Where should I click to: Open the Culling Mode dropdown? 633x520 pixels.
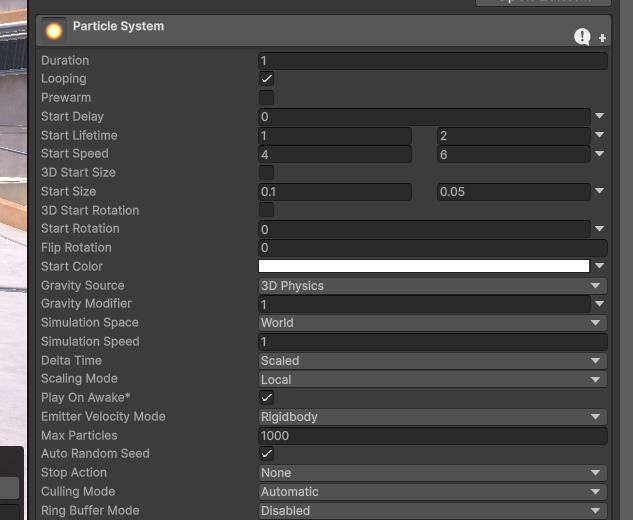click(432, 492)
